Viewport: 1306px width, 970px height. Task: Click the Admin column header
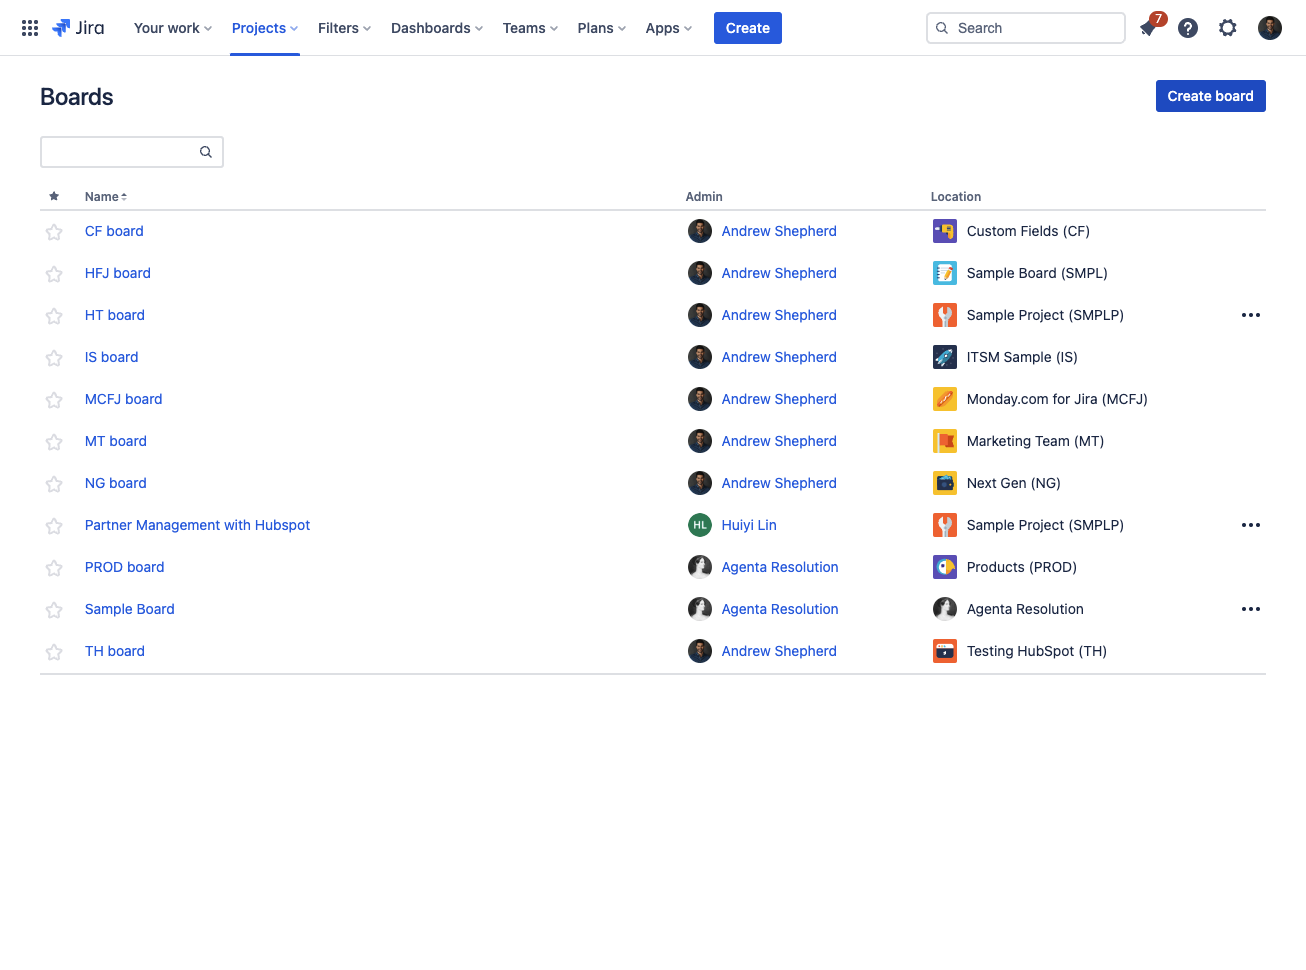click(704, 197)
